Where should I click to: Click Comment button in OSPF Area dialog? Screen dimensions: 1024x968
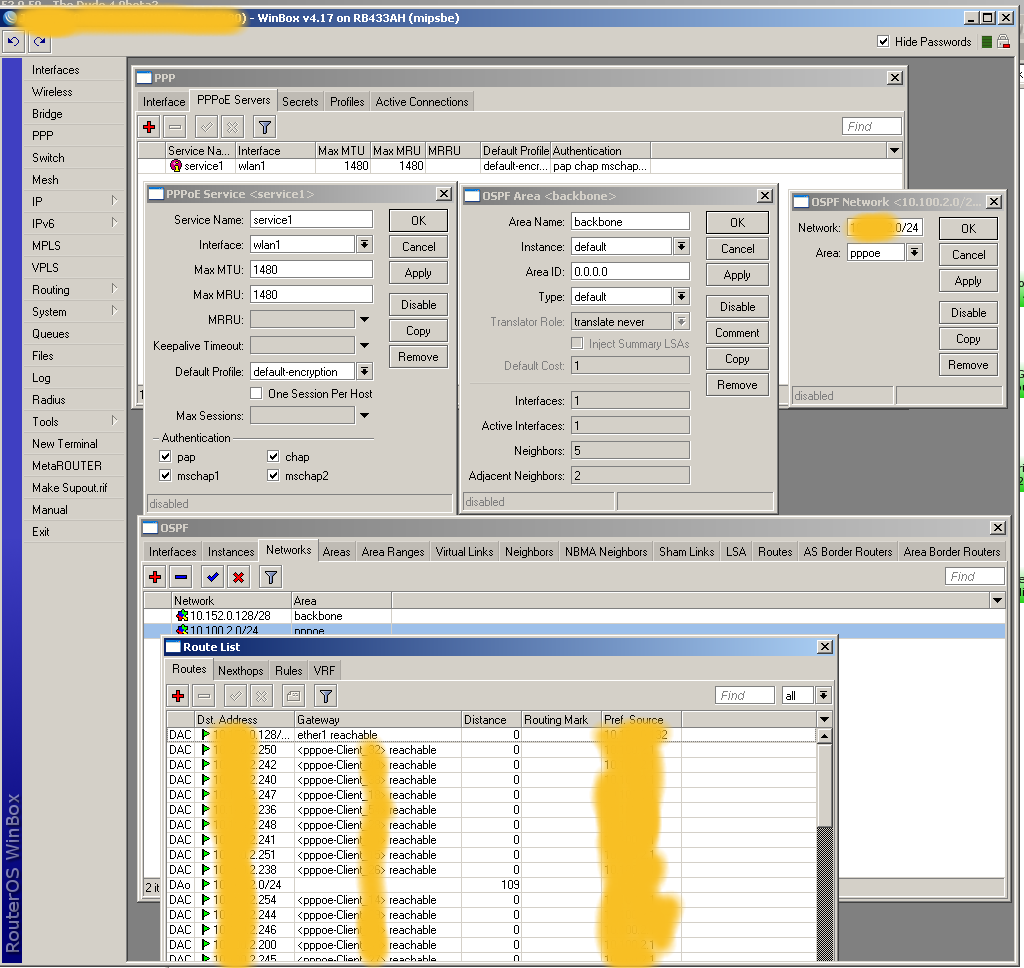click(x=737, y=333)
